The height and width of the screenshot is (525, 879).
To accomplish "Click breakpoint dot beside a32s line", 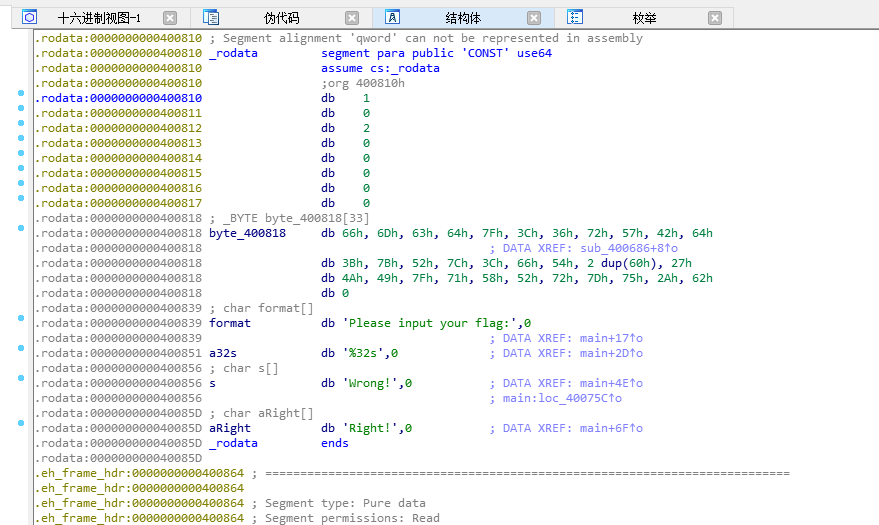I will (x=21, y=348).
